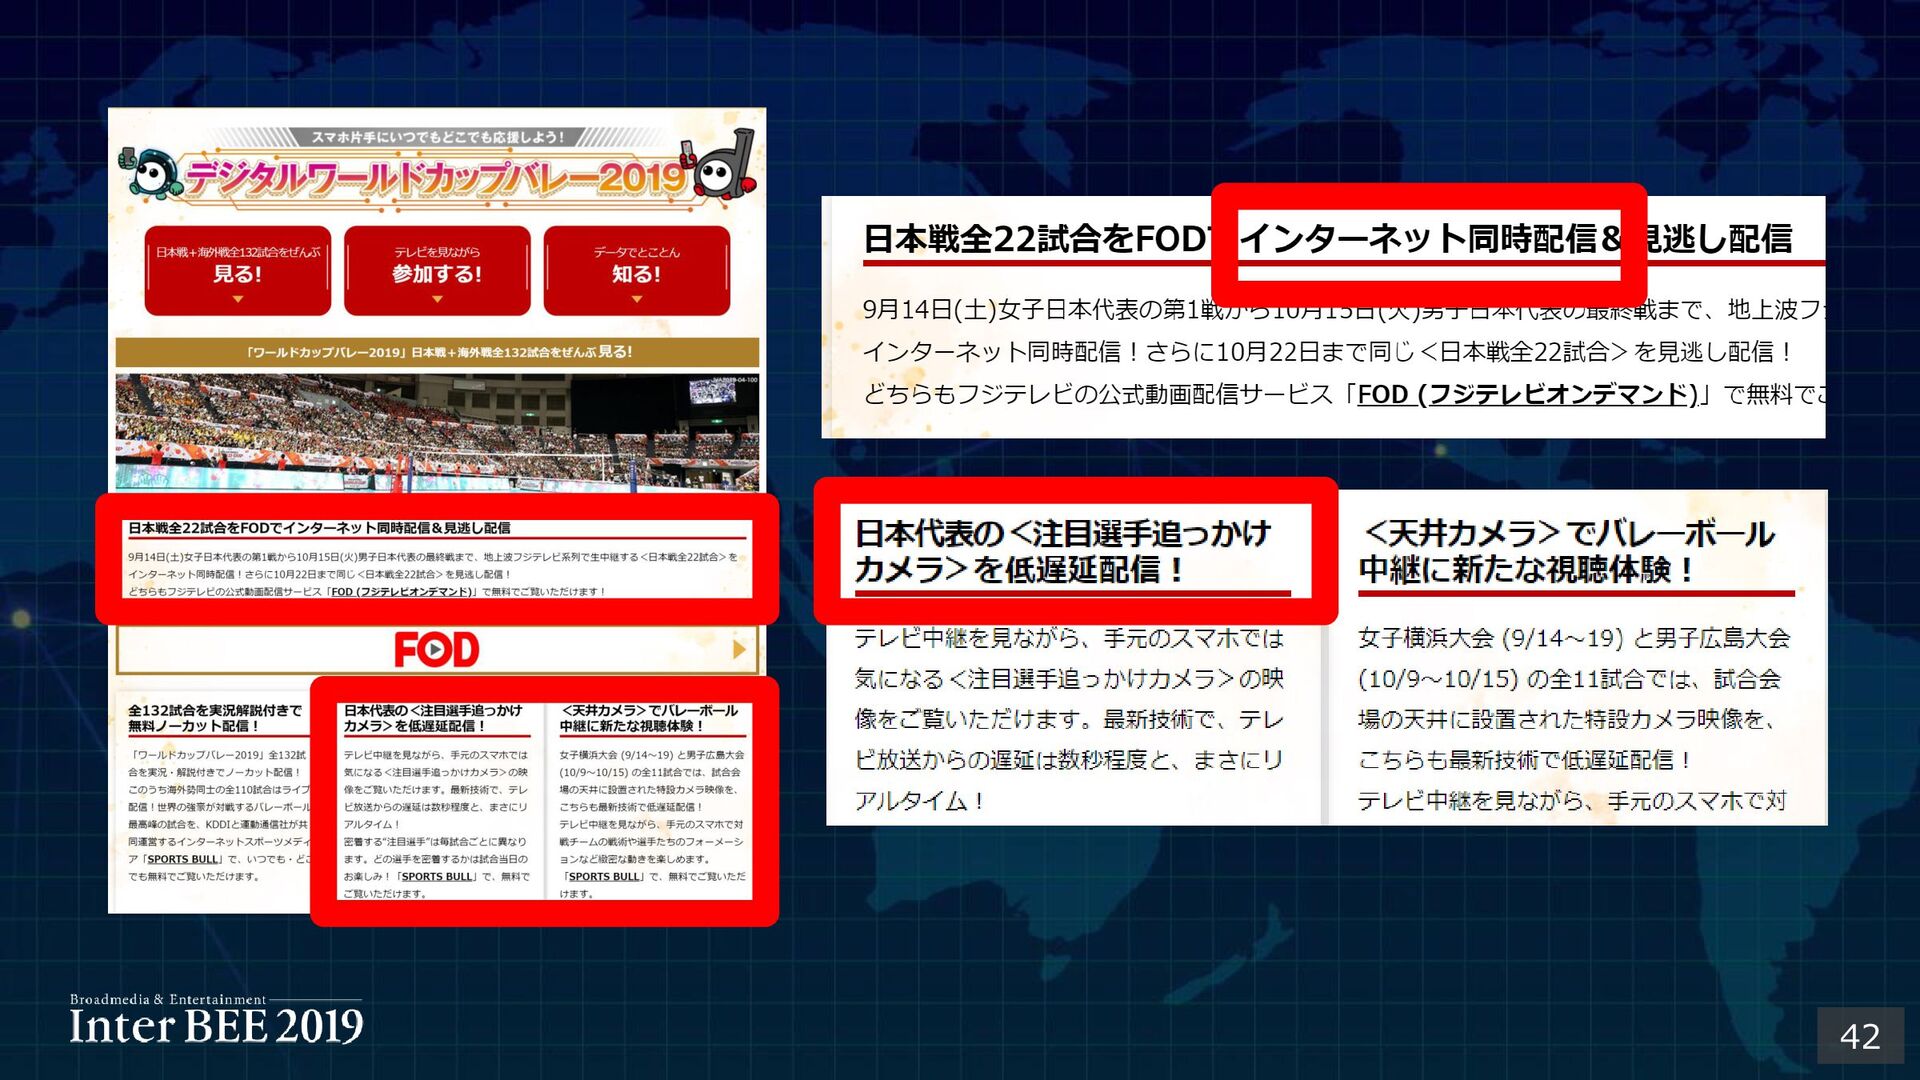Open the enlarged FOD (フジテレビオンデマンド) link

click(x=1527, y=394)
